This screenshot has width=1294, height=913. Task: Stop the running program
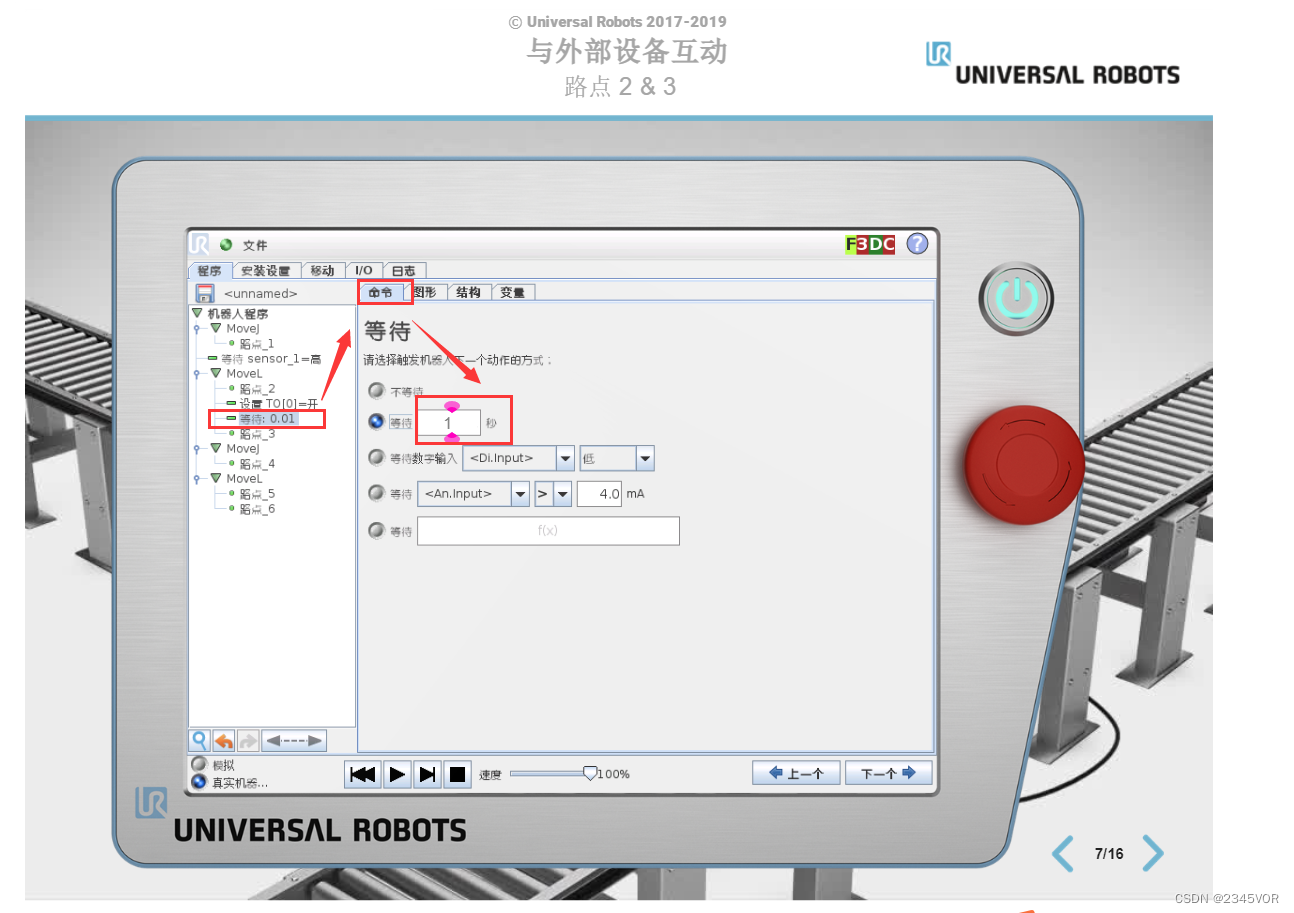tap(457, 773)
